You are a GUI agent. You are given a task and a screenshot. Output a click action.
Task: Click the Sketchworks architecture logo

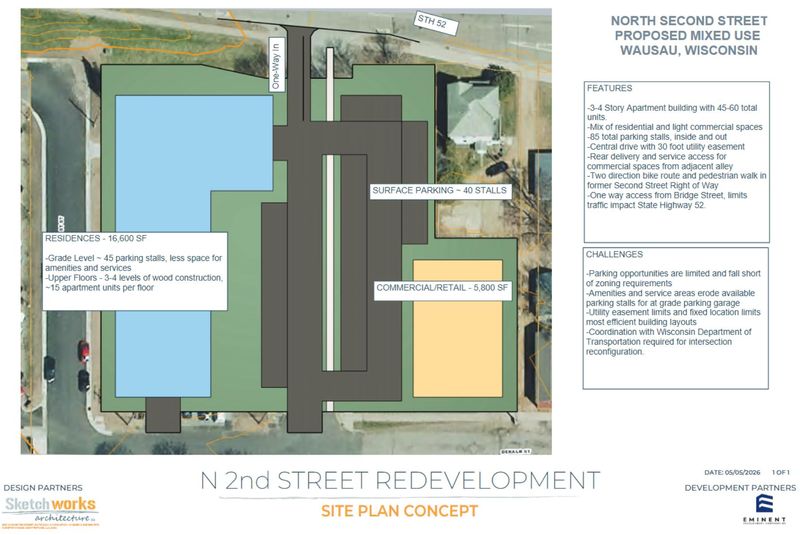click(x=51, y=511)
